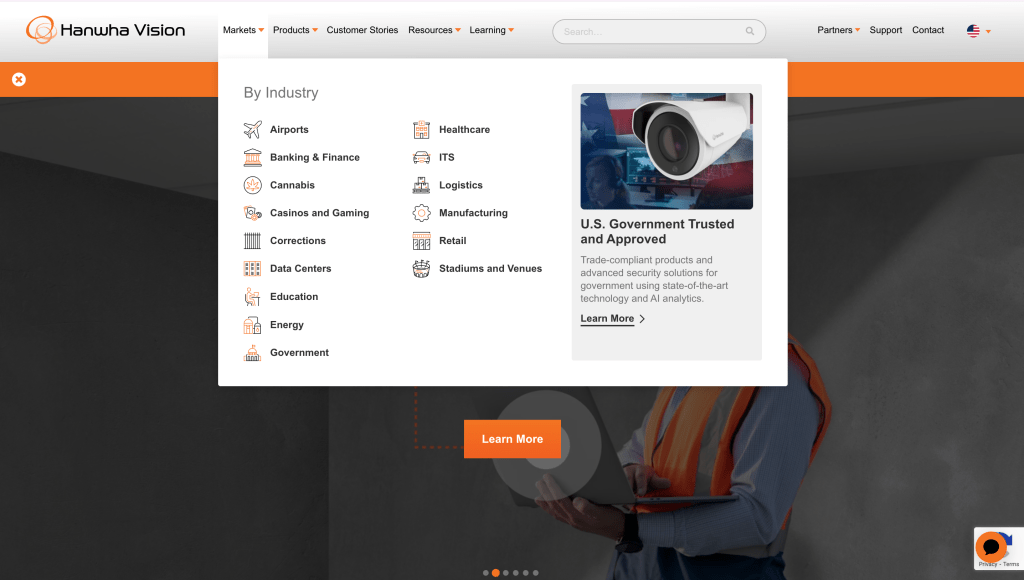1024x580 pixels.
Task: Select Stadiums and Venues menu entry
Action: click(490, 269)
